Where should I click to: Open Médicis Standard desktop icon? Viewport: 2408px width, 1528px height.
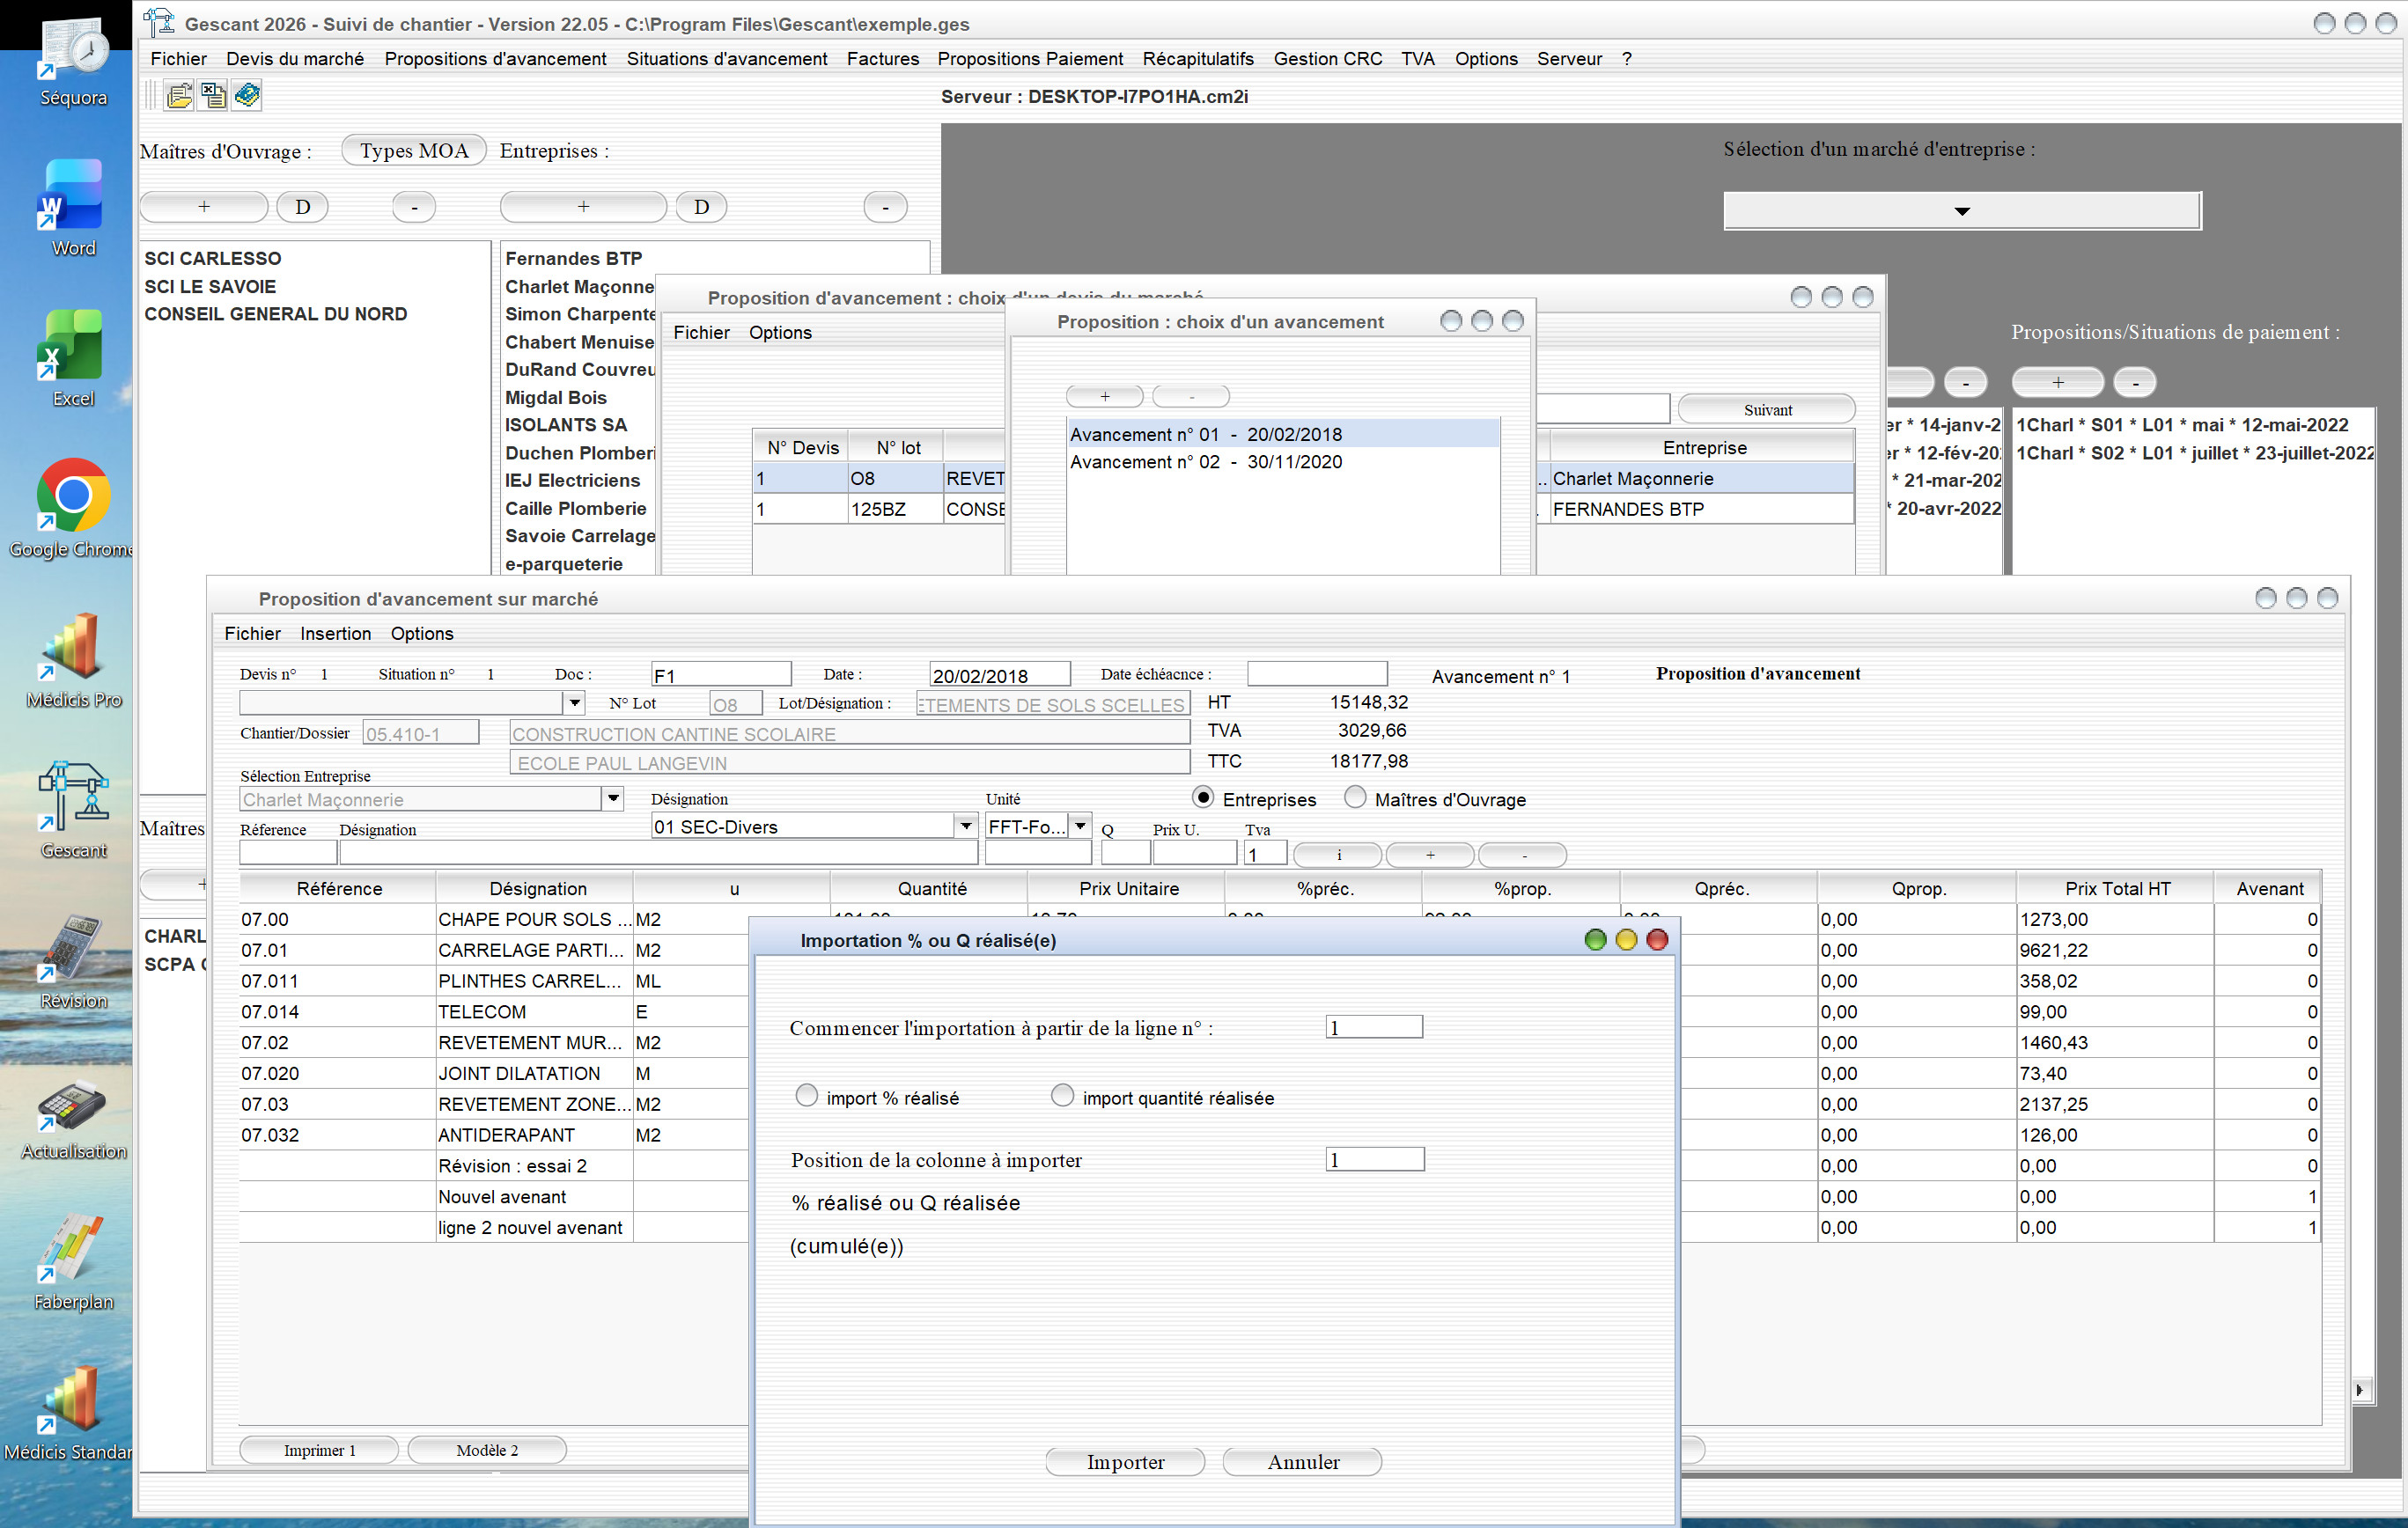(x=68, y=1410)
